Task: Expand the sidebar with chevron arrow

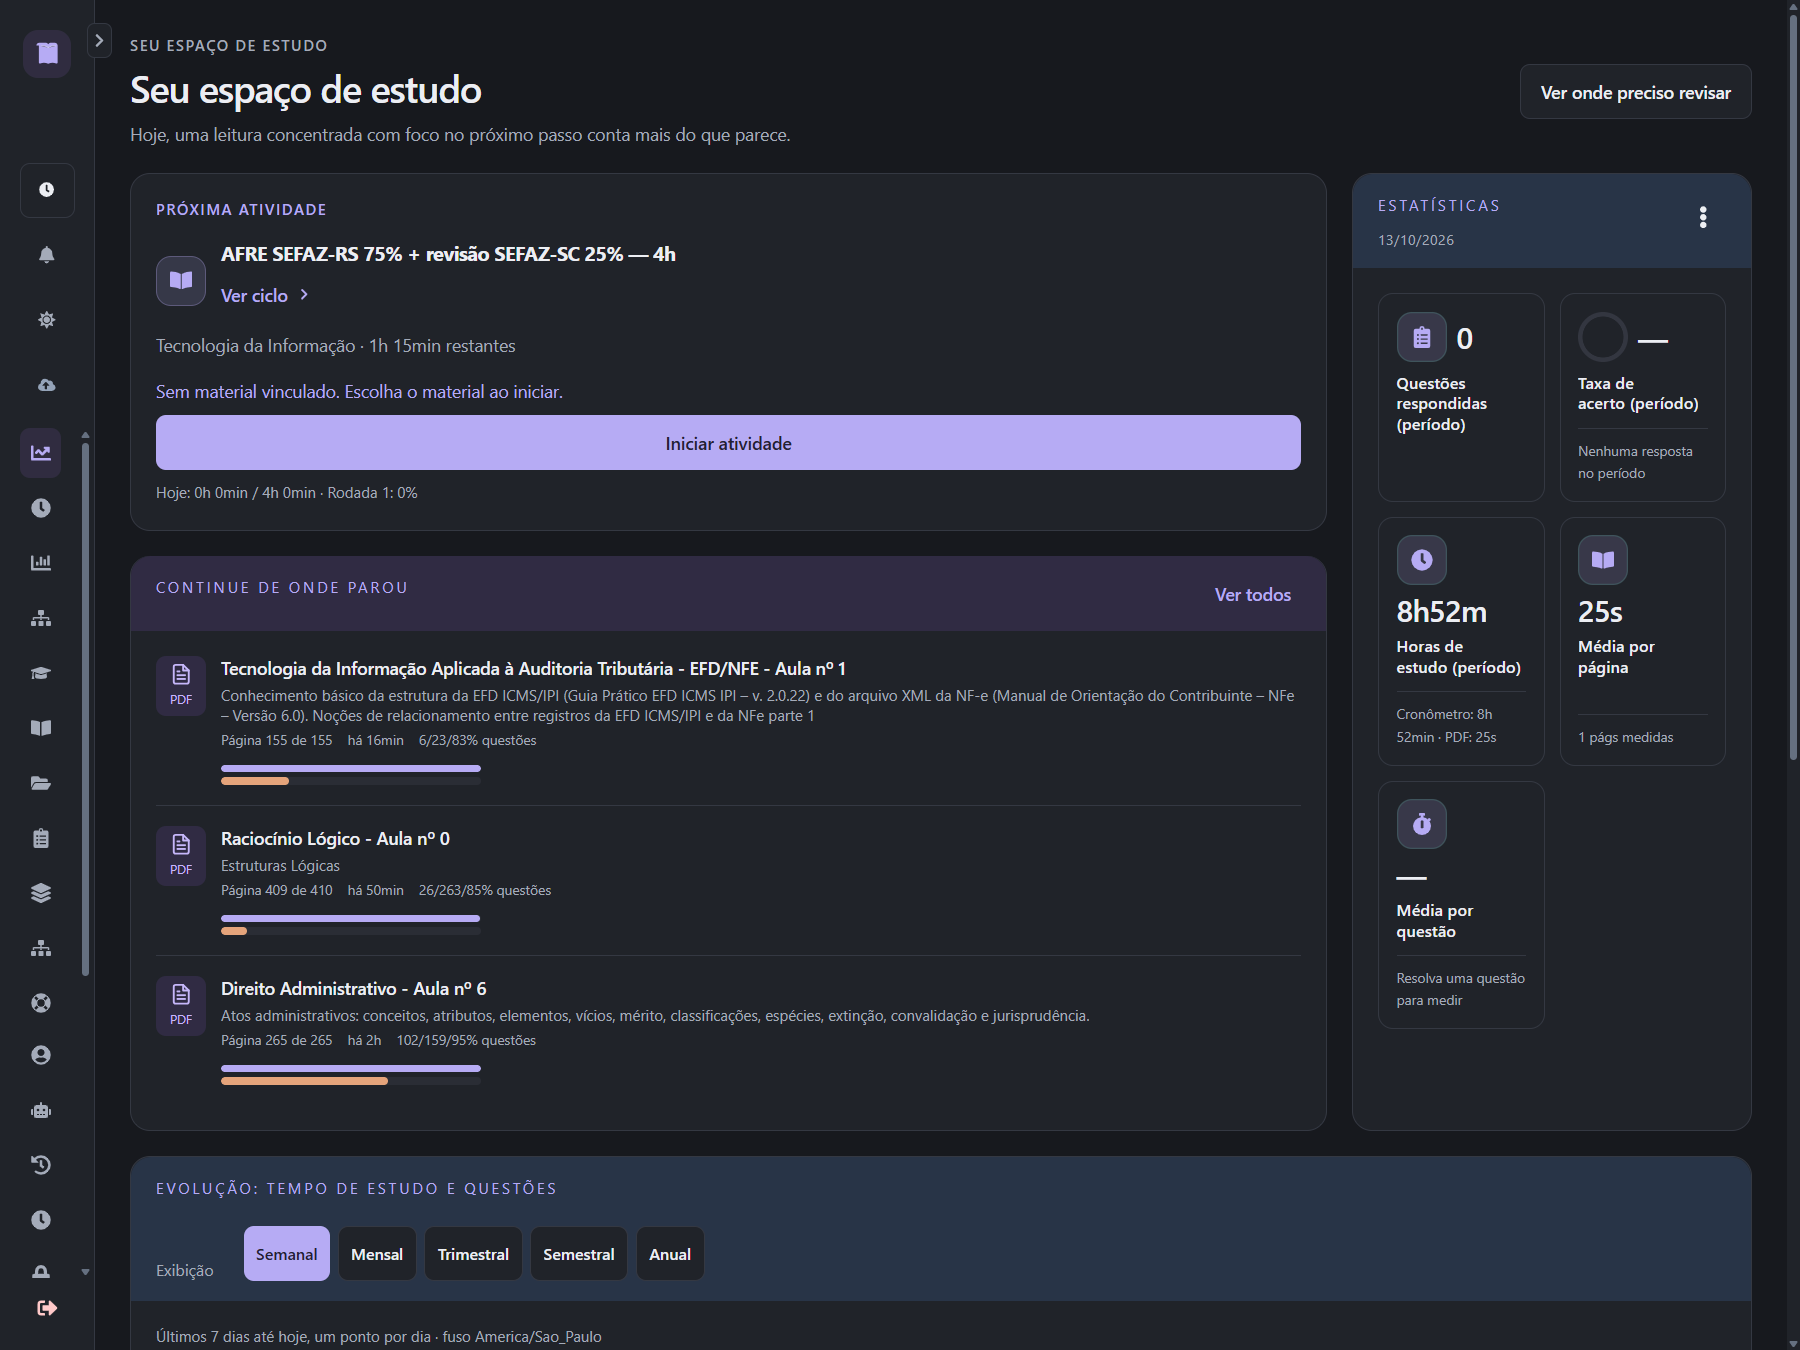Action: click(x=99, y=40)
